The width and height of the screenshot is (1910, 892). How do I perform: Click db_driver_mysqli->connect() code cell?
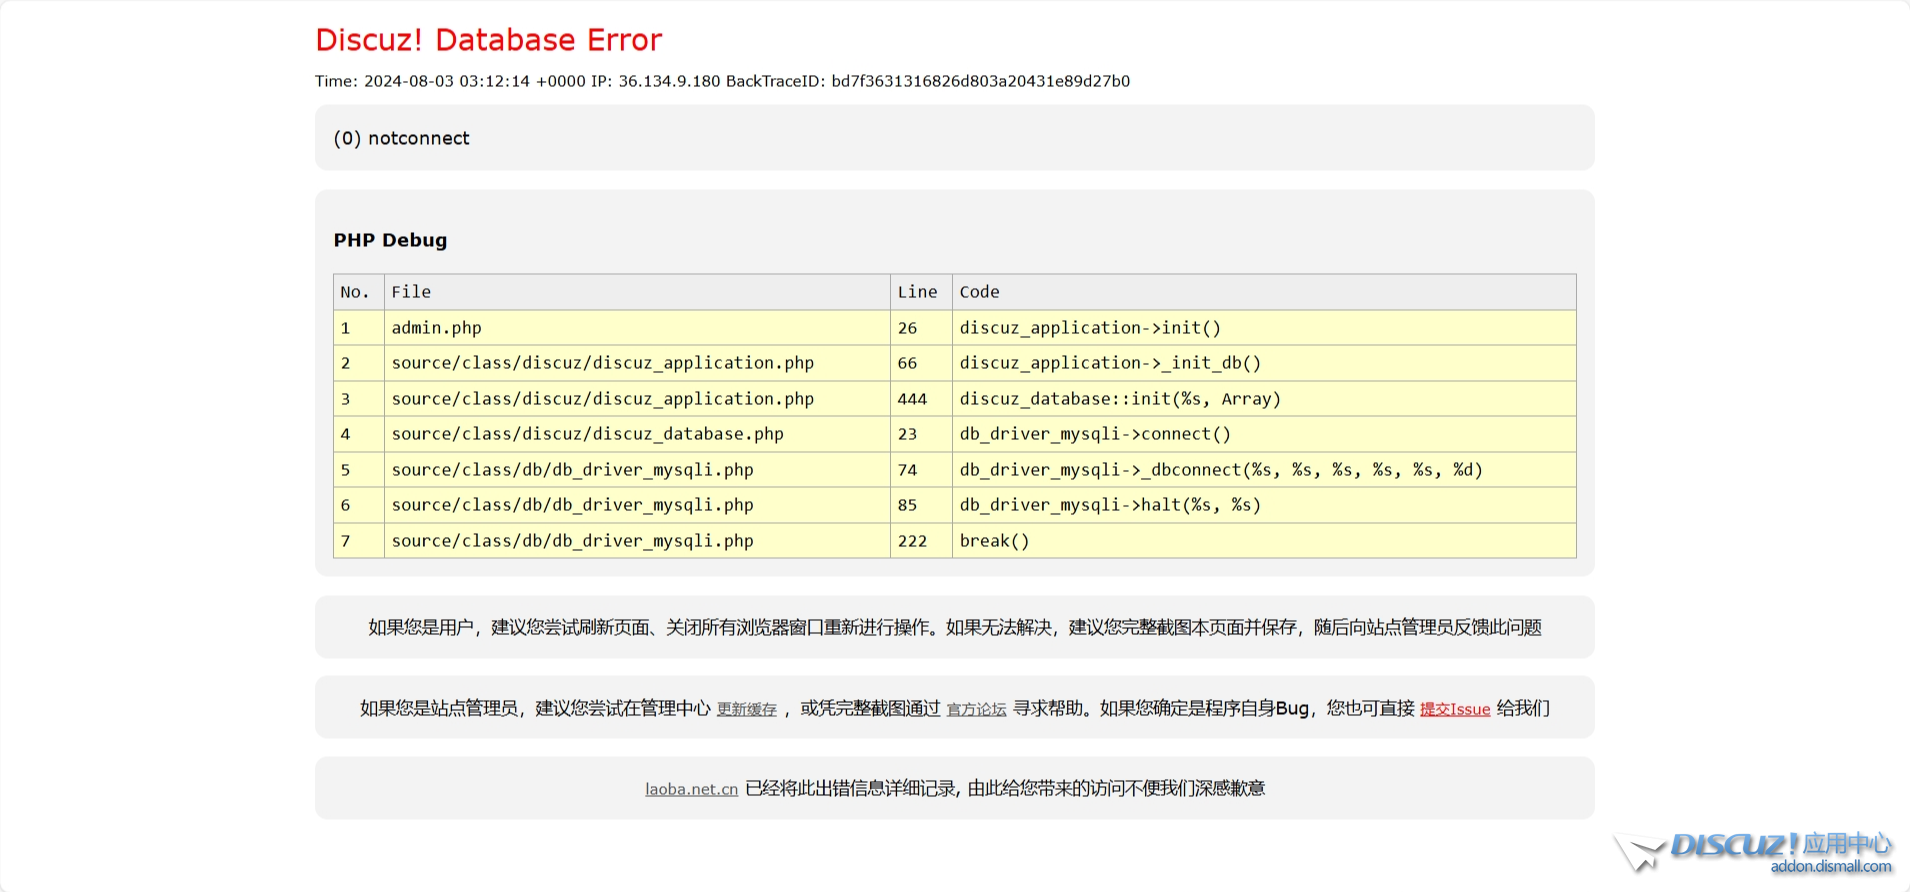1264,434
